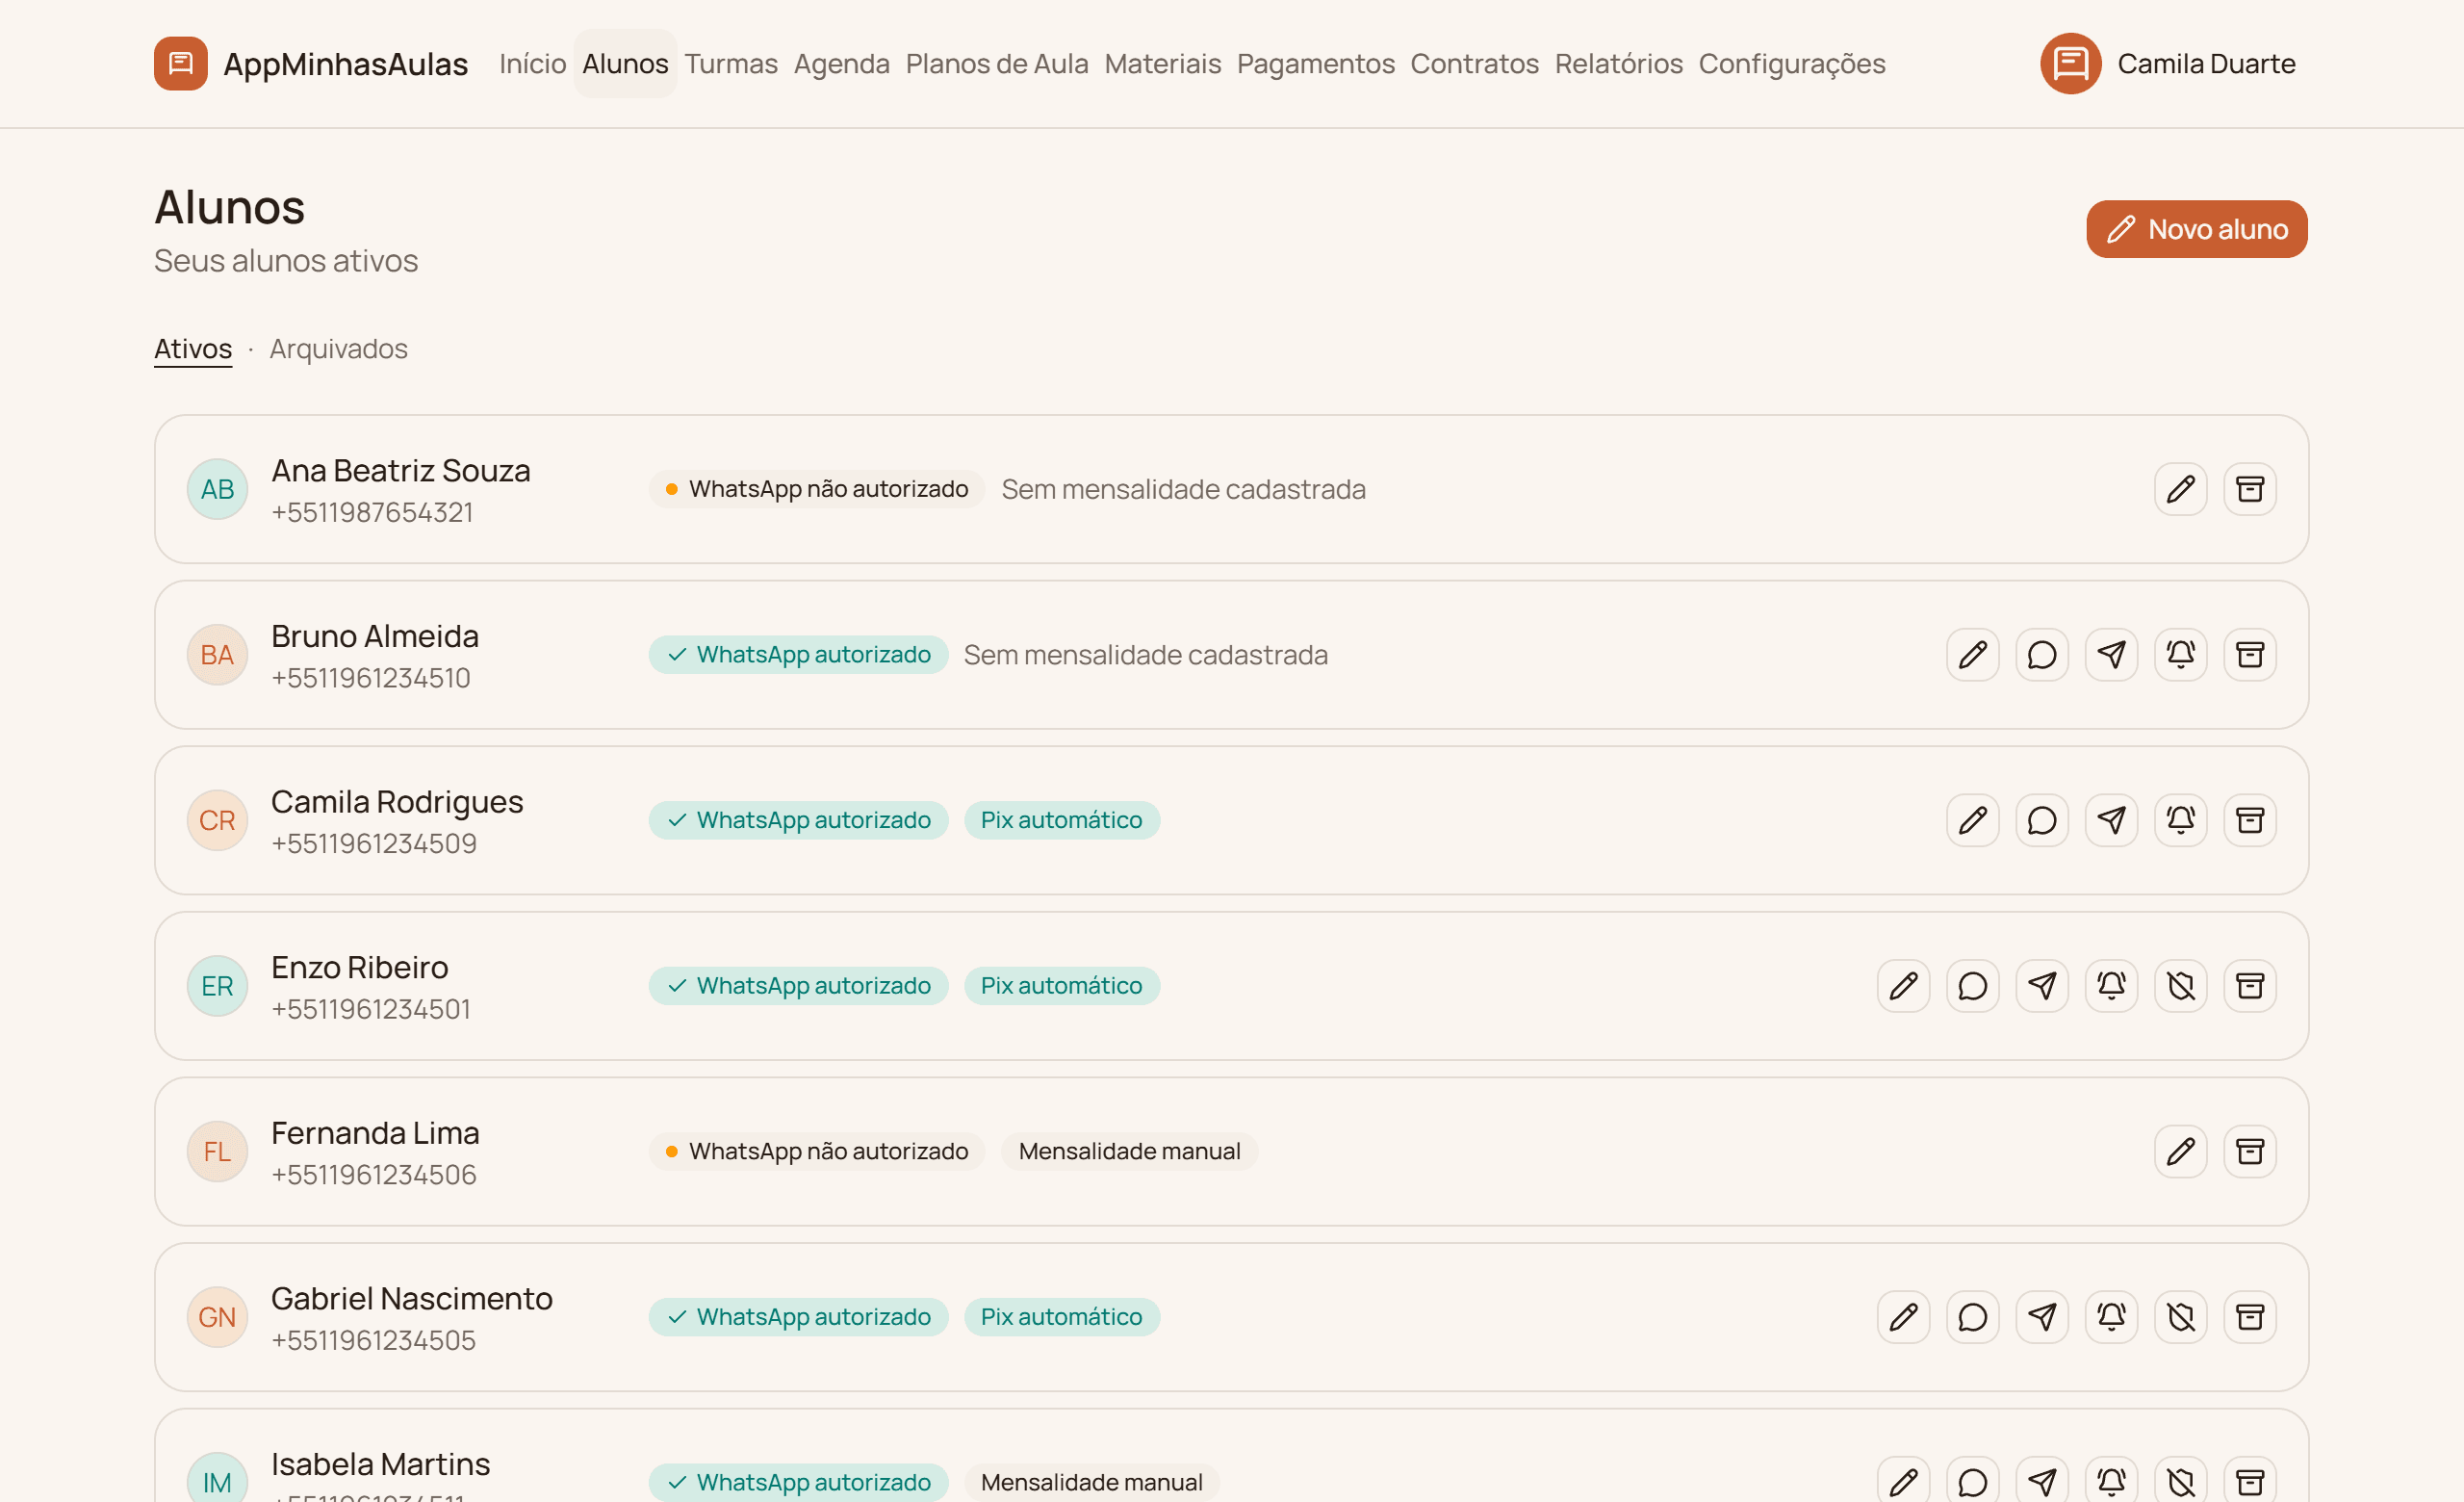
Task: Select the Ativos tab
Action: click(193, 349)
